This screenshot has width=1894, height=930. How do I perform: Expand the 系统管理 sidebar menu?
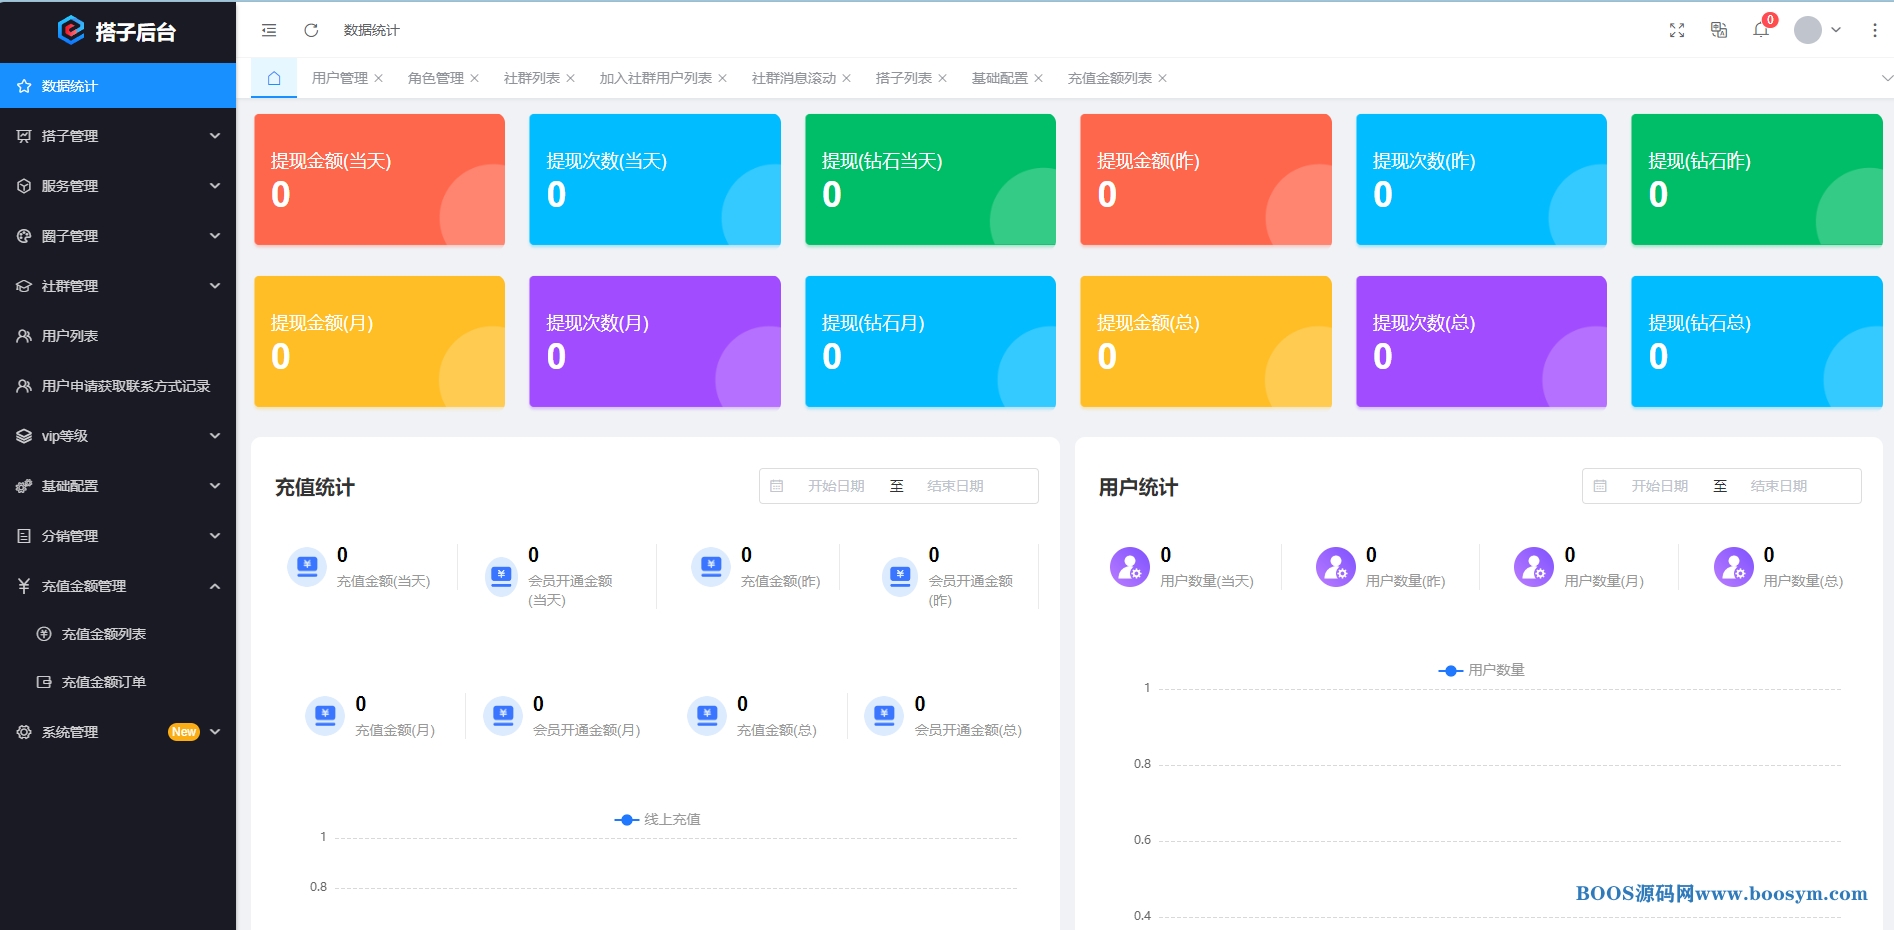(118, 732)
